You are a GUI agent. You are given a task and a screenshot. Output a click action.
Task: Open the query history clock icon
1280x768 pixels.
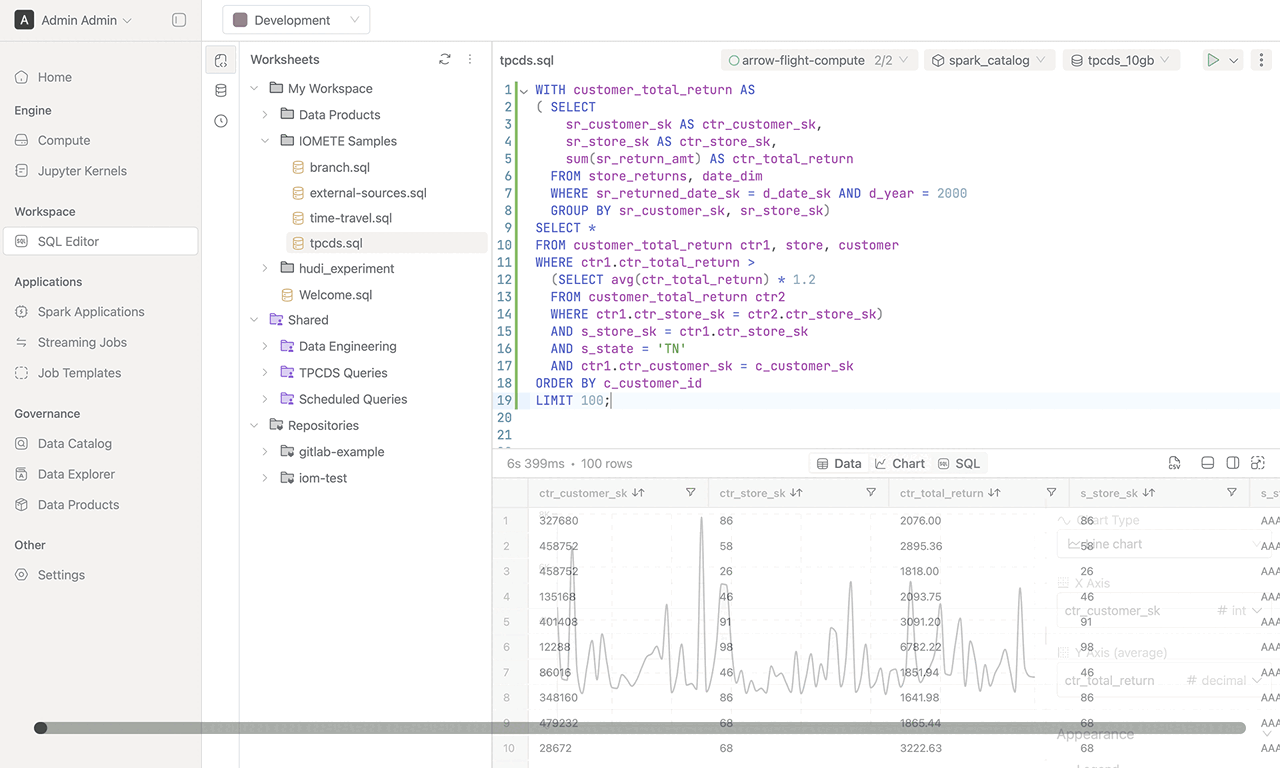click(221, 121)
